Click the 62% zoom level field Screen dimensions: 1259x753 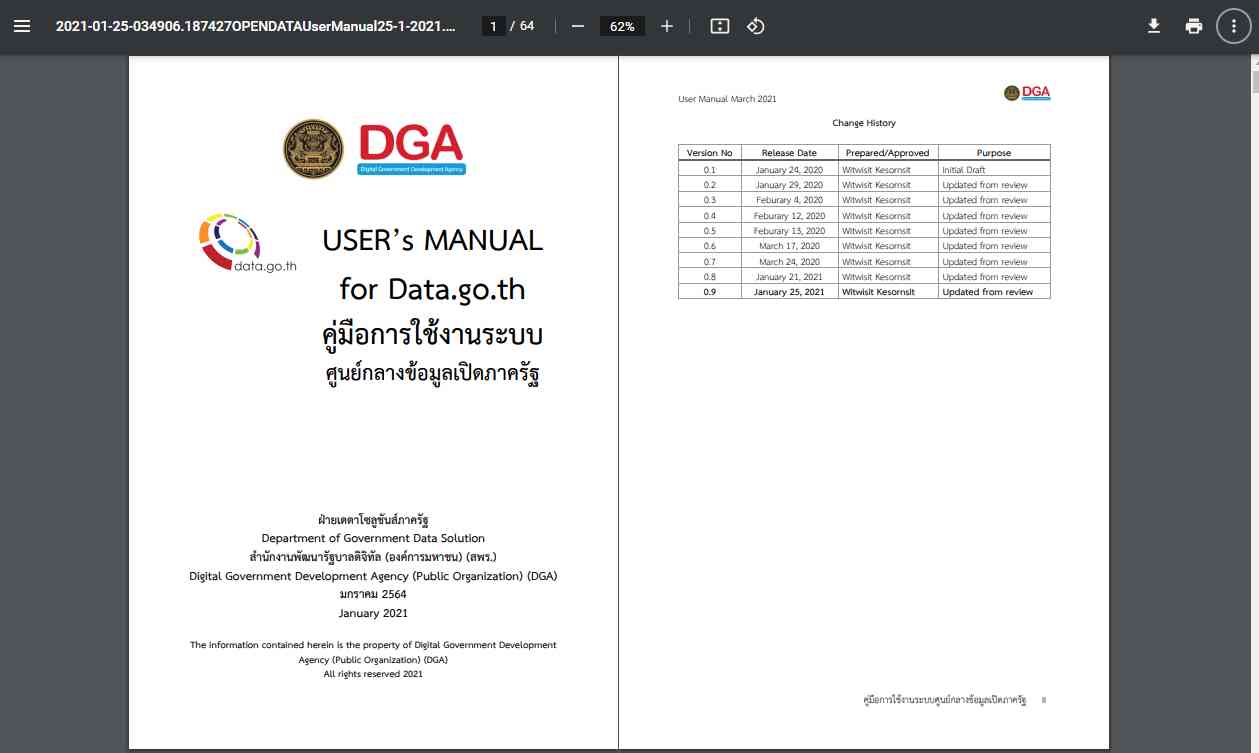[x=622, y=27]
